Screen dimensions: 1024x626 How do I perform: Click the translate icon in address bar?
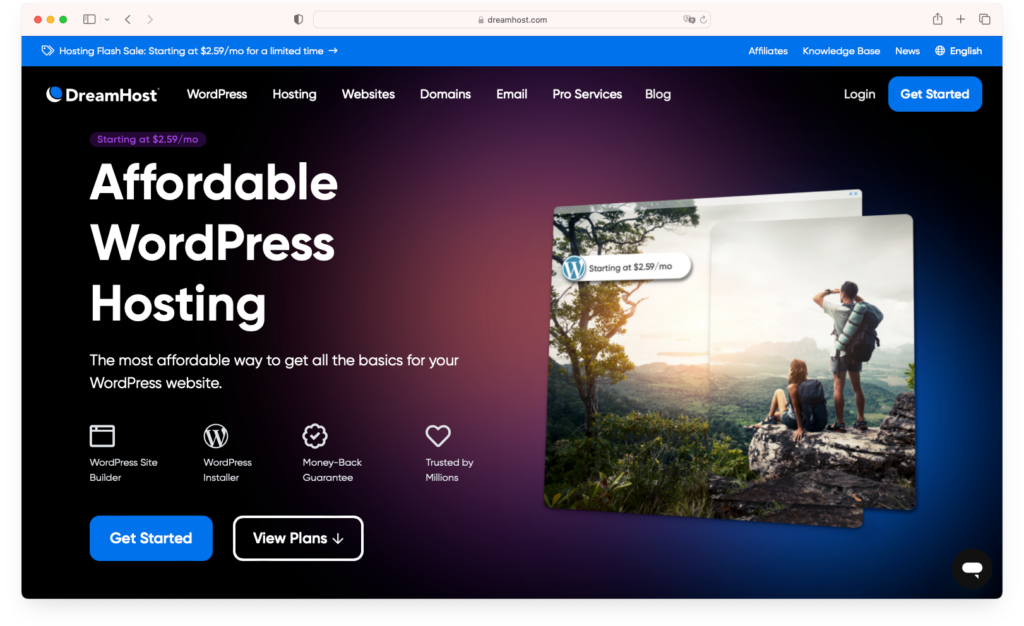click(689, 20)
